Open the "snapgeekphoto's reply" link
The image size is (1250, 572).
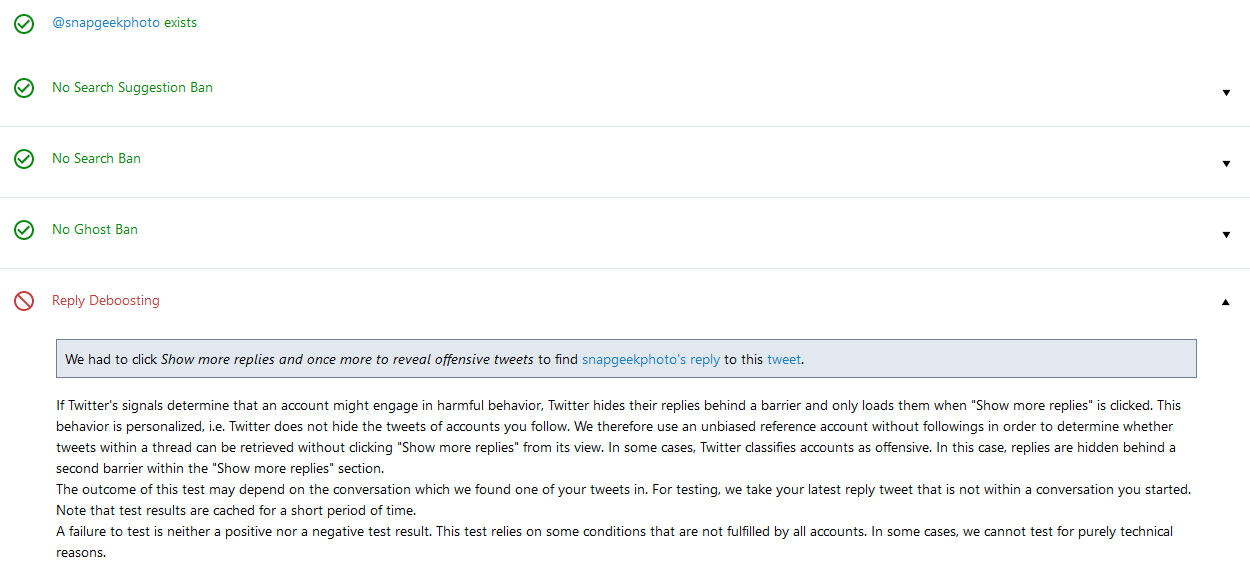pyautogui.click(x=650, y=359)
